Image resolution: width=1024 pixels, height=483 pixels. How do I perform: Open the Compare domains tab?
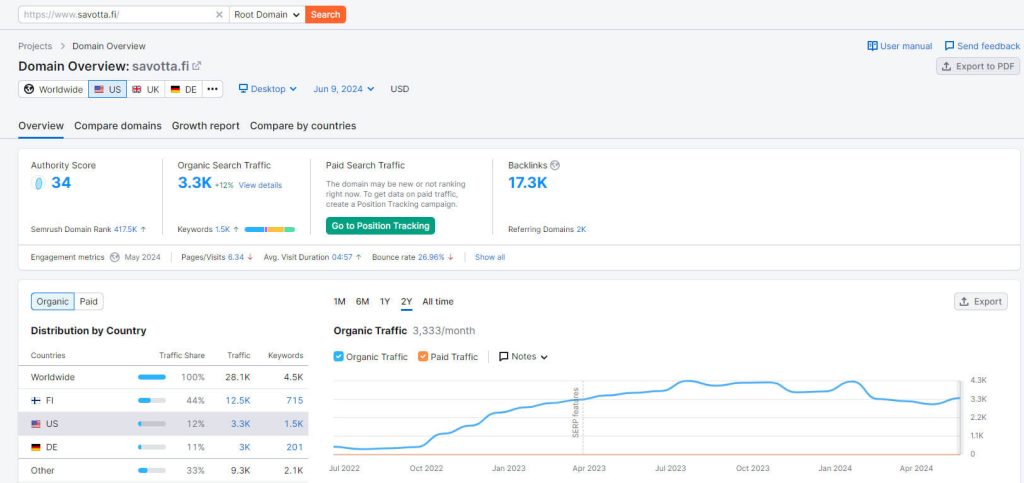[118, 125]
